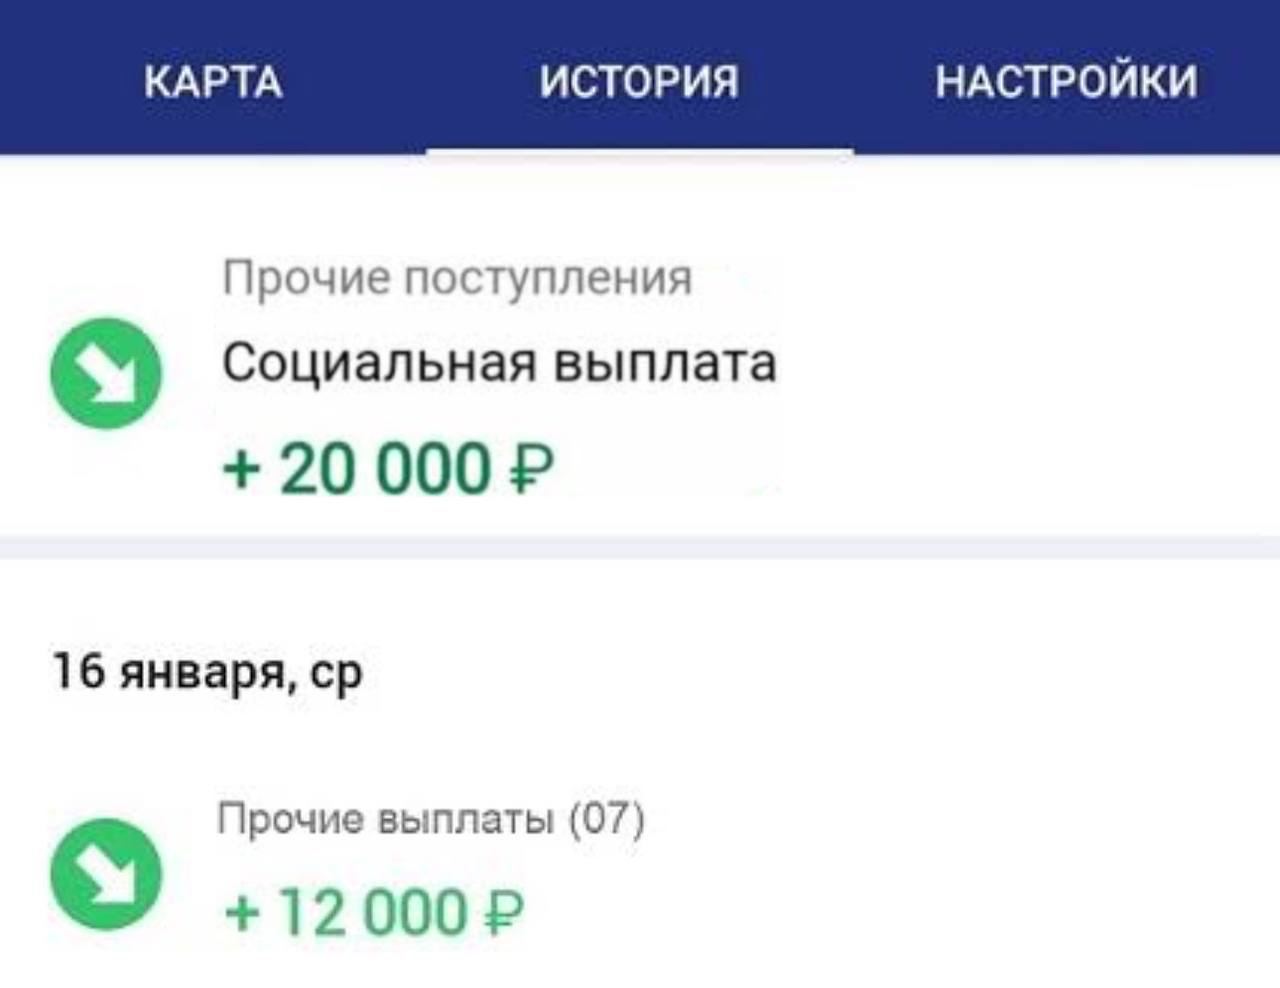1280x988 pixels.
Task: Open the Прочие выплаты (07) entry
Action: coord(431,820)
